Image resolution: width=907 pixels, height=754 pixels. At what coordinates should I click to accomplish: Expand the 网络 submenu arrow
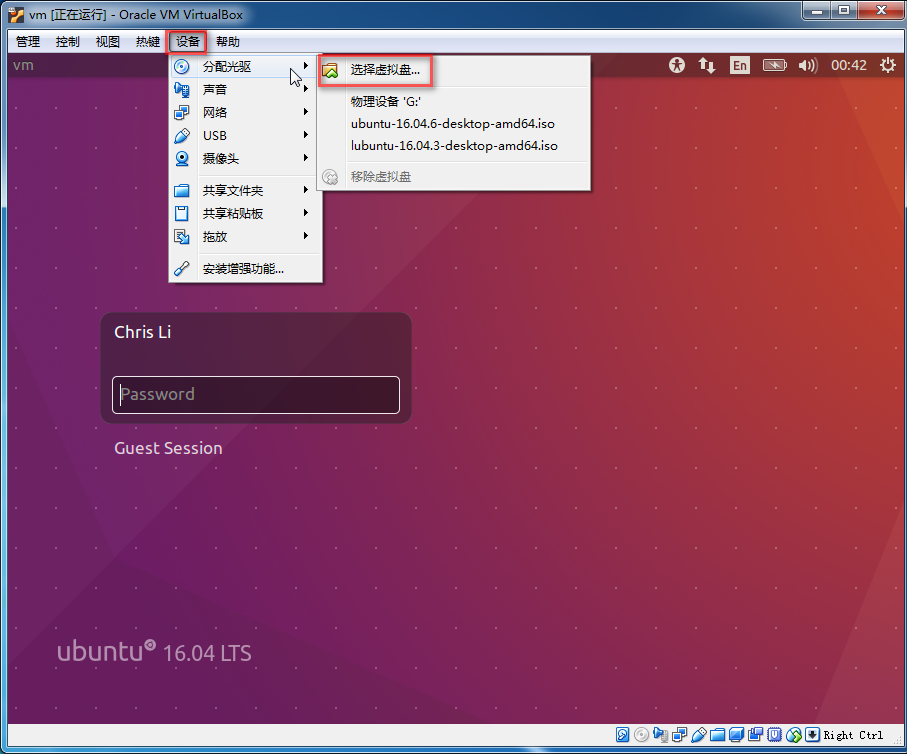[305, 112]
